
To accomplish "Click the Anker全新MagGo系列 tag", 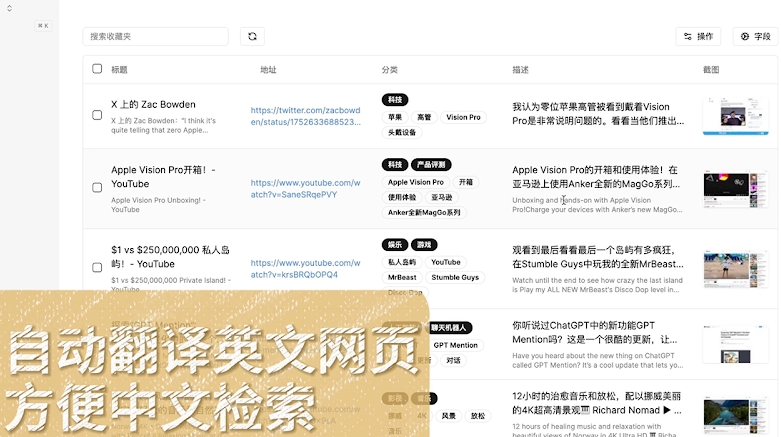I will [424, 213].
